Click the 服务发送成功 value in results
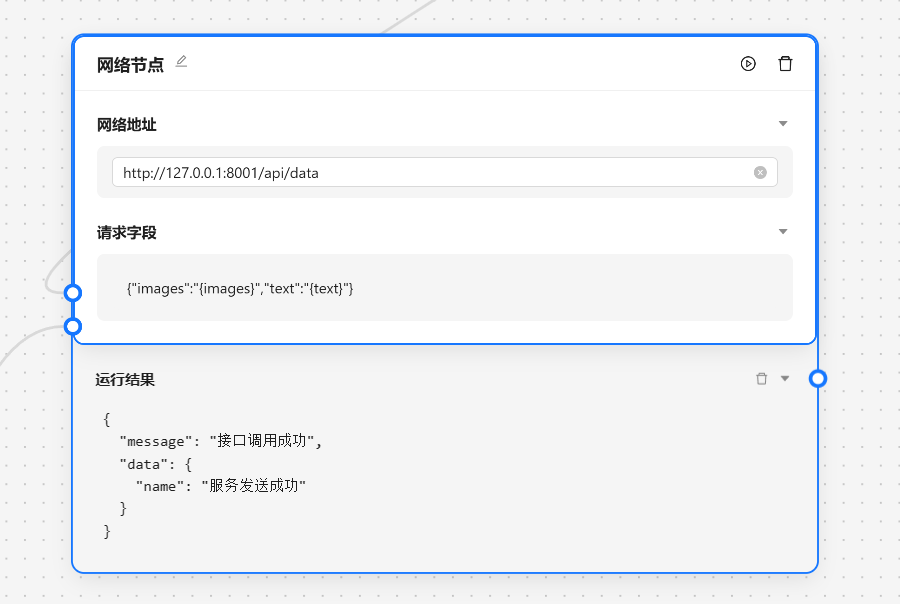 [253, 486]
